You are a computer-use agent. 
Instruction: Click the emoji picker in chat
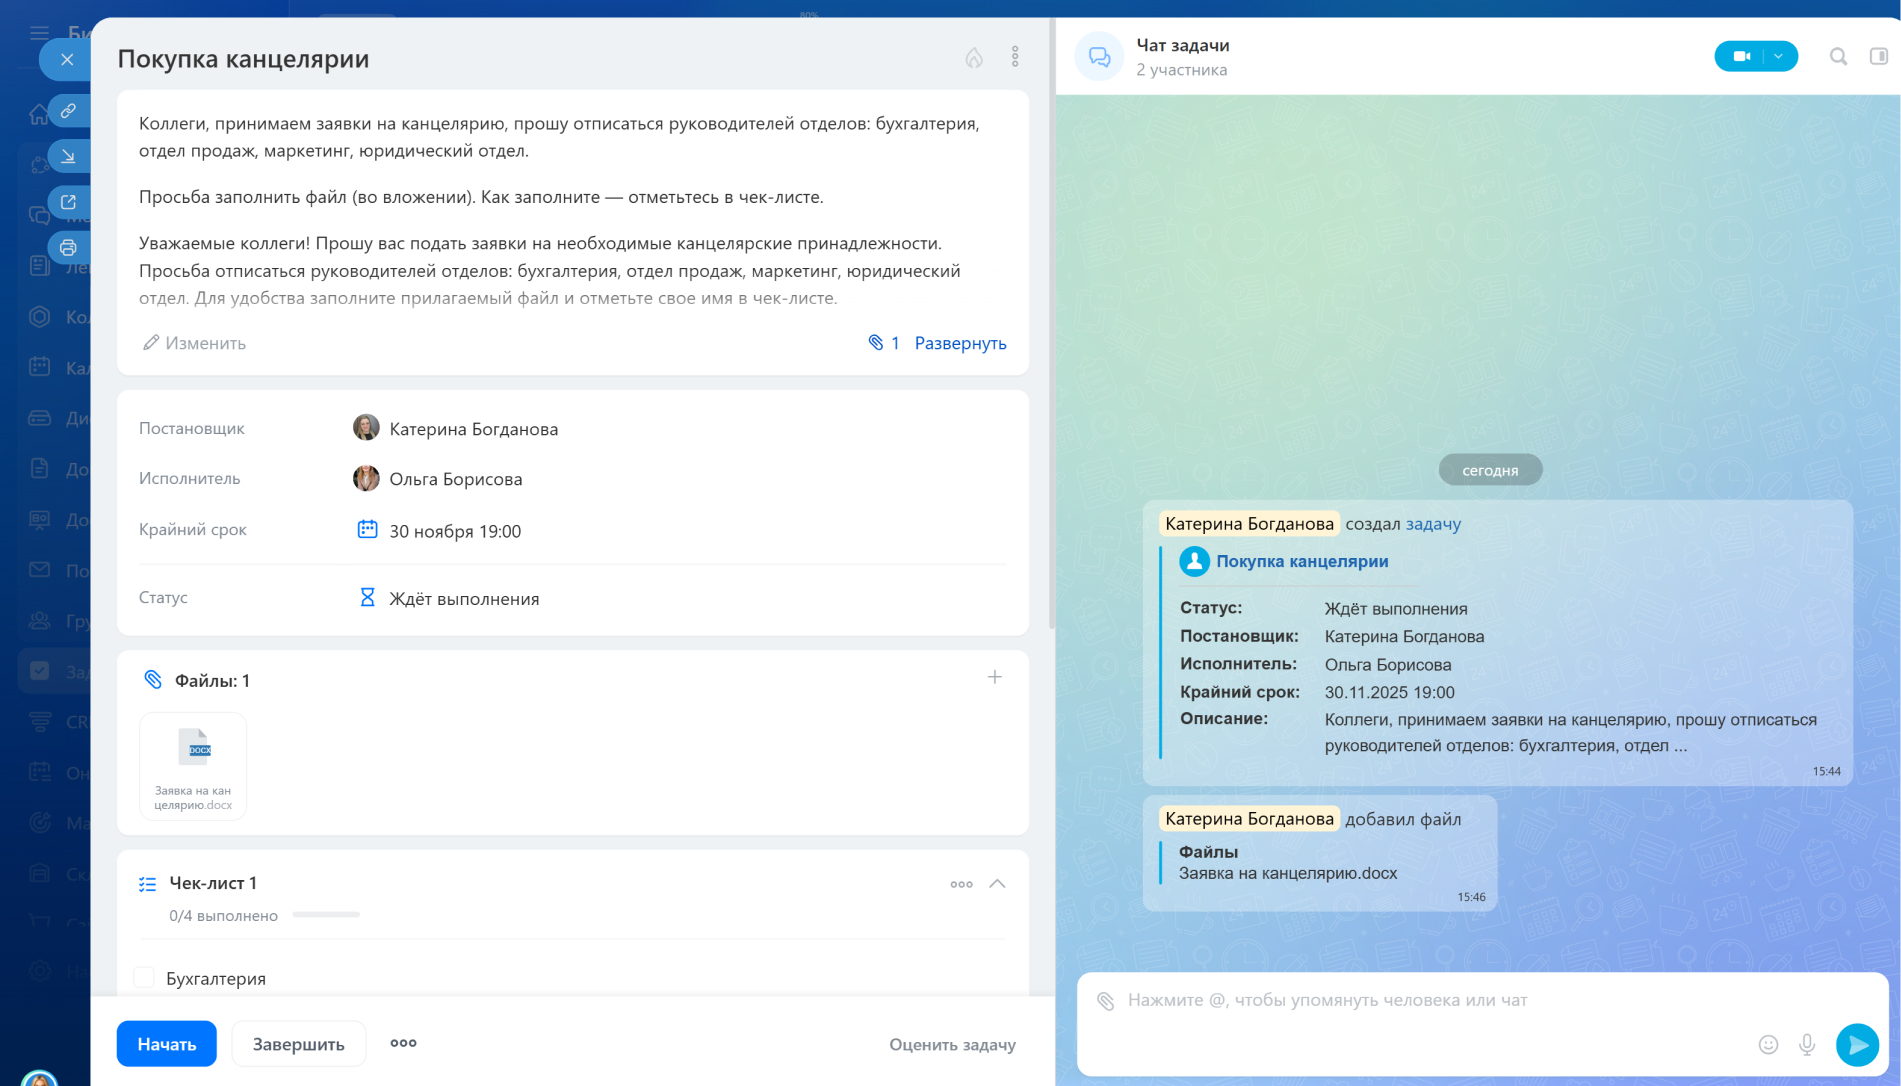[1767, 1045]
